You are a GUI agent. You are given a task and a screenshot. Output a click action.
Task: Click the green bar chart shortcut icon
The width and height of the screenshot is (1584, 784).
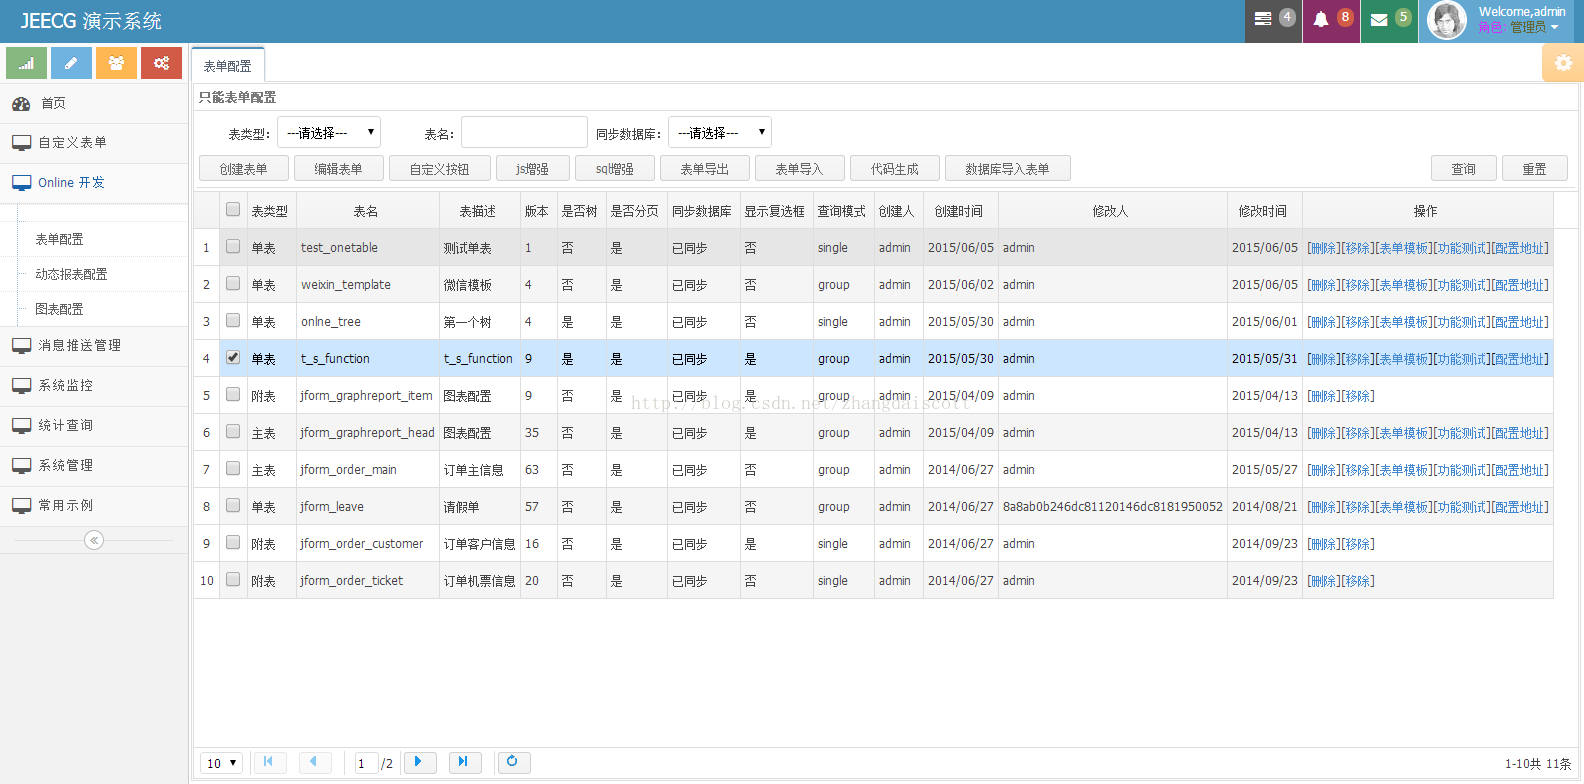click(26, 63)
